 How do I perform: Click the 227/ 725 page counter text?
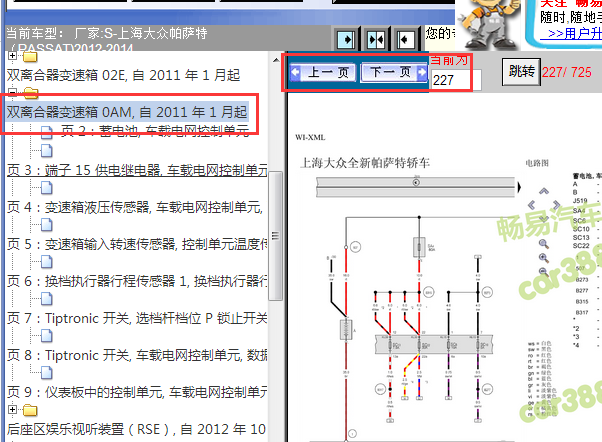pos(567,72)
